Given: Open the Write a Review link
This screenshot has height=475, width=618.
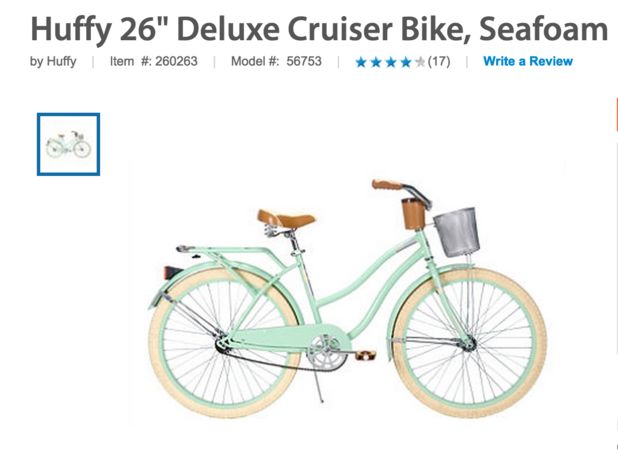Looking at the screenshot, I should coord(528,61).
